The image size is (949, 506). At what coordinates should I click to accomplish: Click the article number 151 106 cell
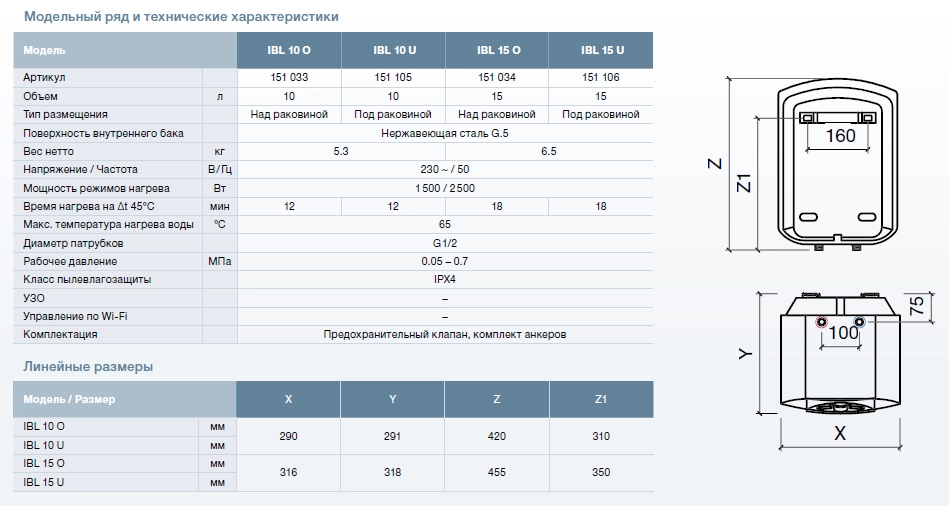pyautogui.click(x=601, y=78)
